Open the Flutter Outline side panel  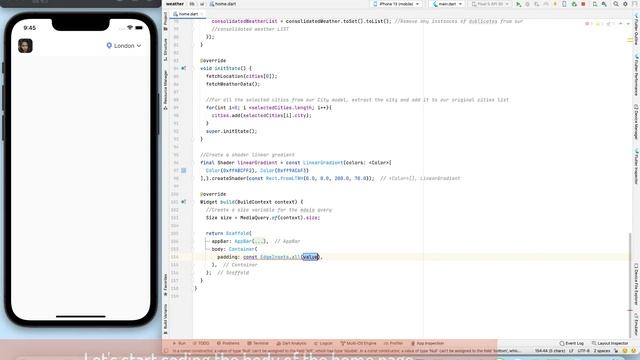point(636,30)
